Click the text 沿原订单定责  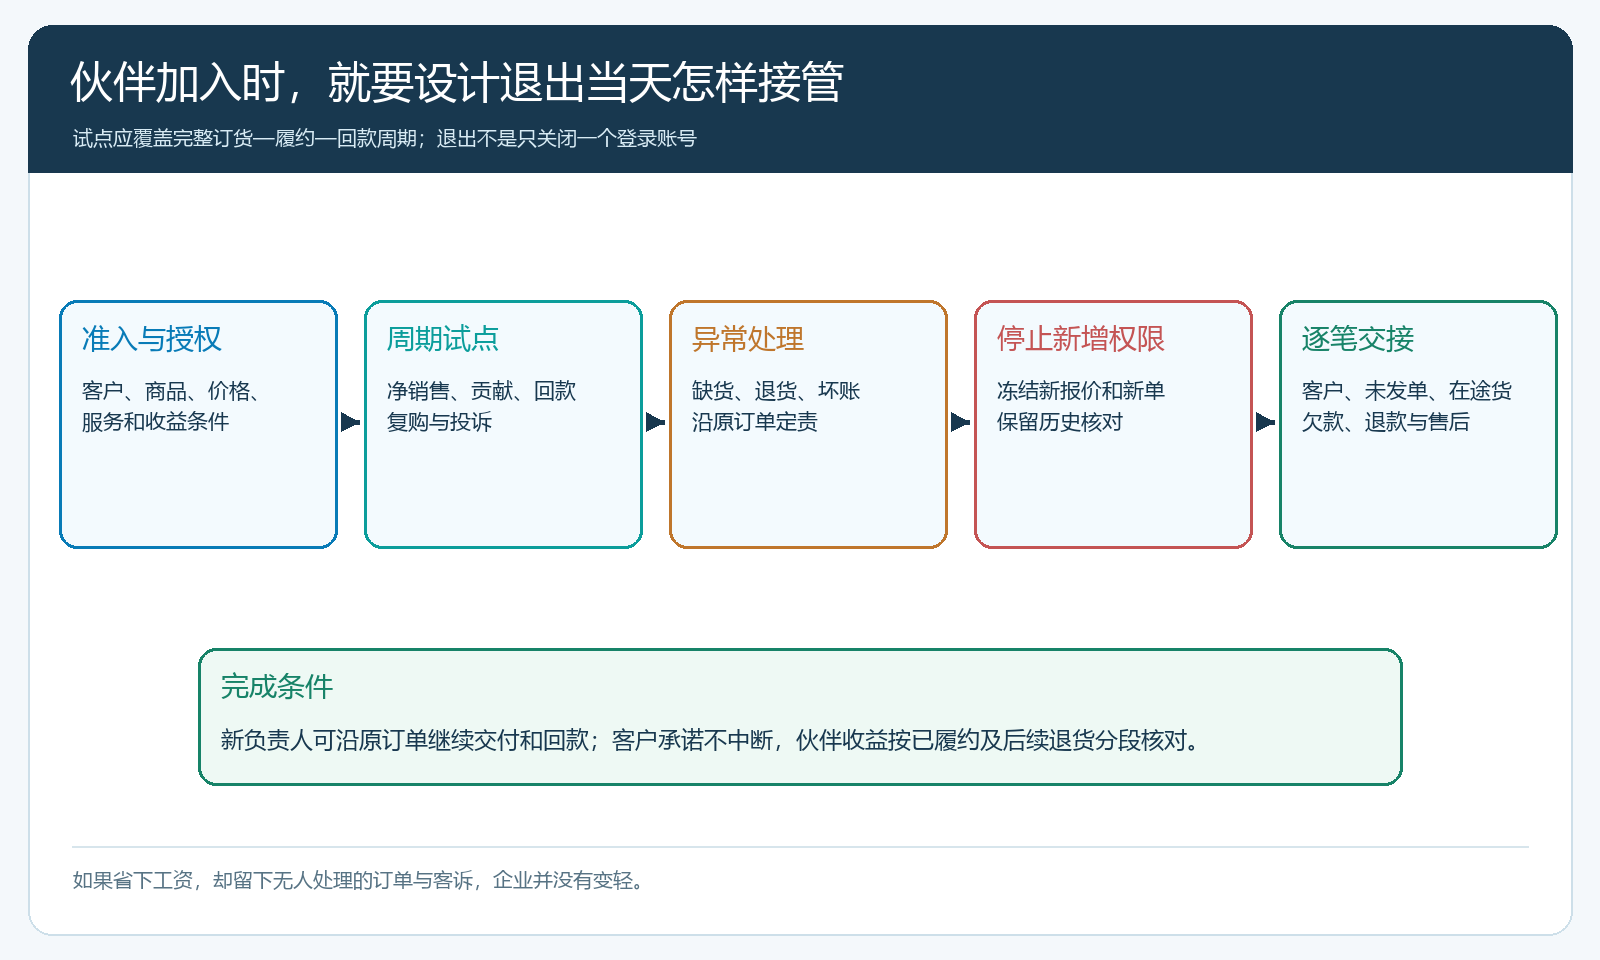pyautogui.click(x=755, y=422)
